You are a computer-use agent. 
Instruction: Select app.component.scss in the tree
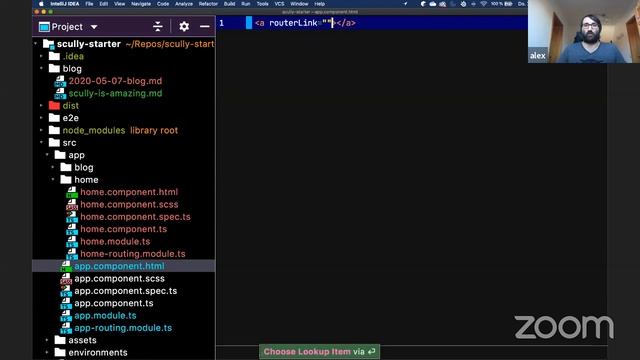pyautogui.click(x=119, y=278)
